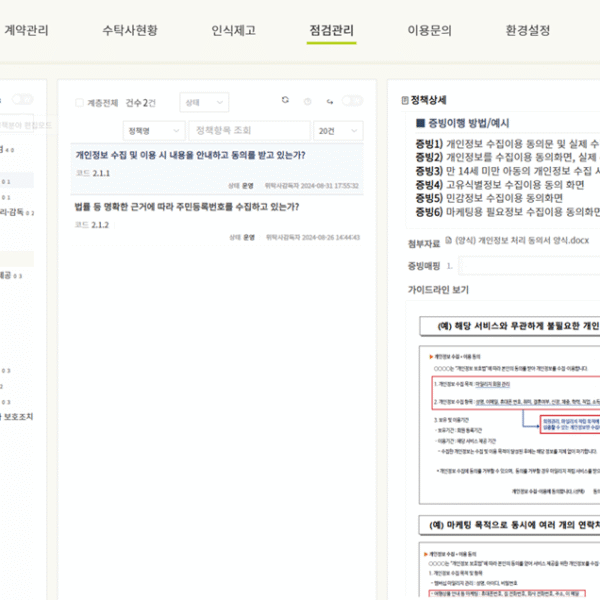
Task: Click the 정책항목 조회 search field
Action: pyautogui.click(x=248, y=131)
